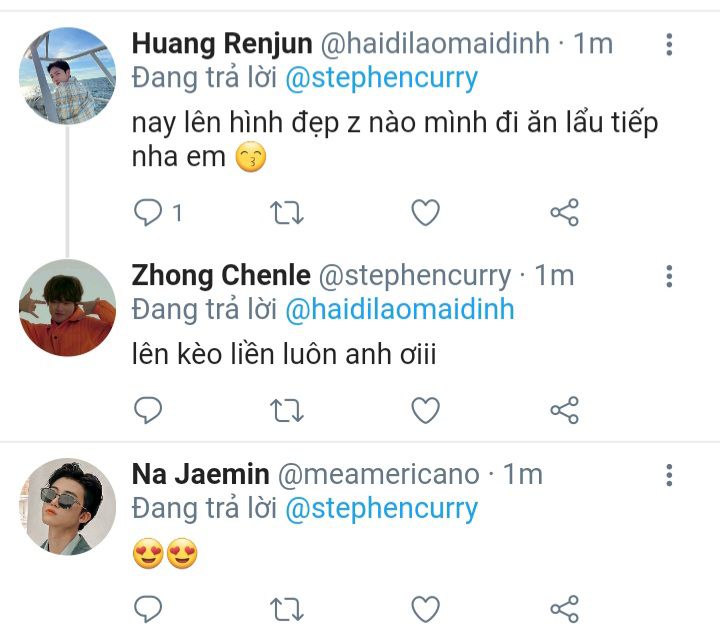Share Na Jaemin's tweet
The width and height of the screenshot is (720, 638).
[564, 607]
